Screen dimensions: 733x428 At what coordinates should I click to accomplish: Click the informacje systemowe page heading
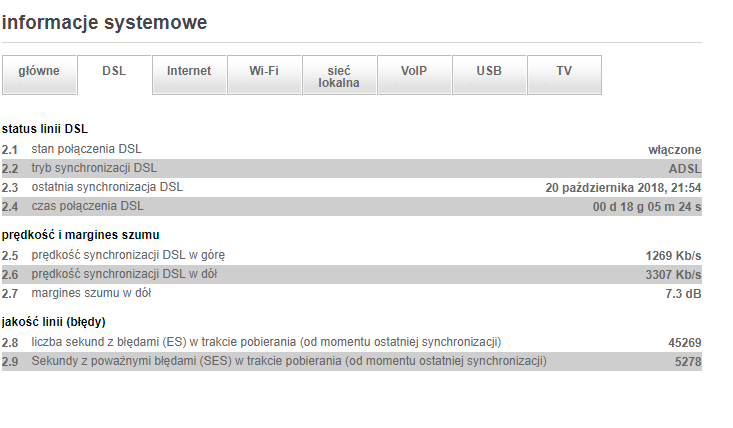coord(105,22)
